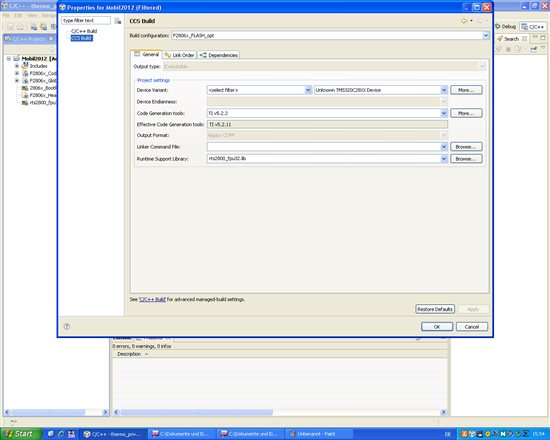Open the Unbenannt - Paint taskbar item
The image size is (550, 440).
coord(318,434)
